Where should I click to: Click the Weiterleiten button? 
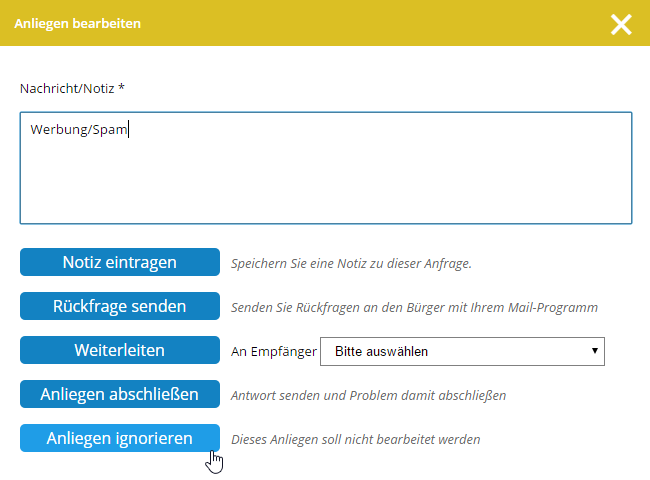[120, 350]
